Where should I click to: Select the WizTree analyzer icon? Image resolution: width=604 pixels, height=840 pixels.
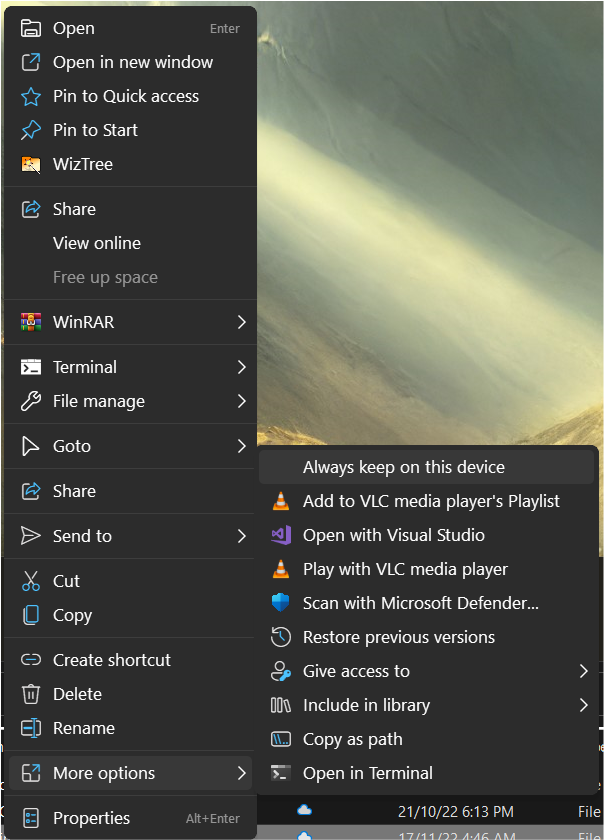pyautogui.click(x=30, y=164)
